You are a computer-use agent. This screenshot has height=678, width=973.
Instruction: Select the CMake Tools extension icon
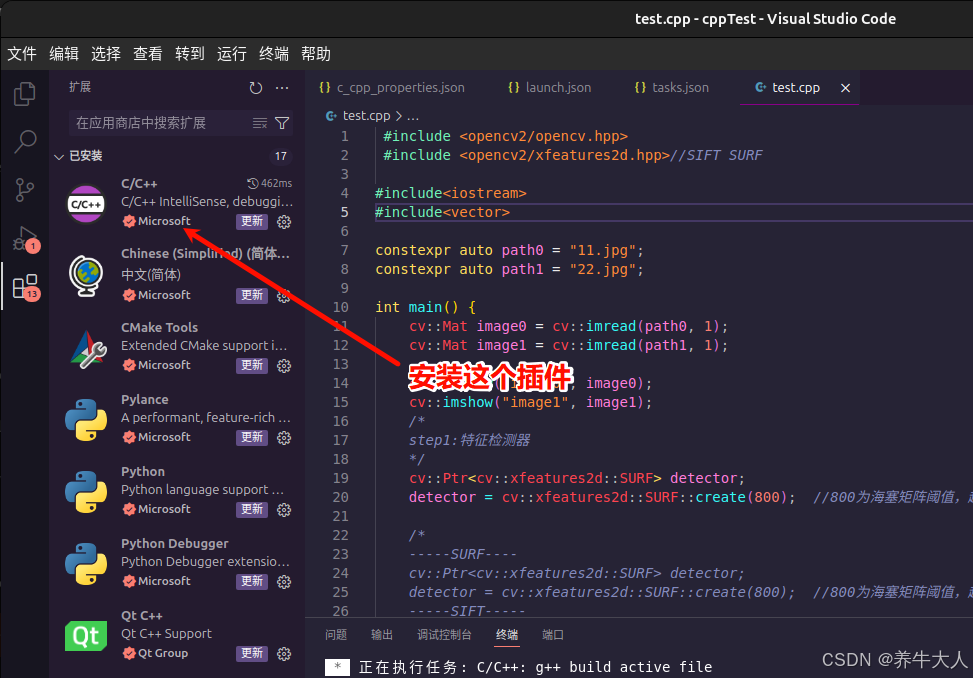pyautogui.click(x=87, y=349)
